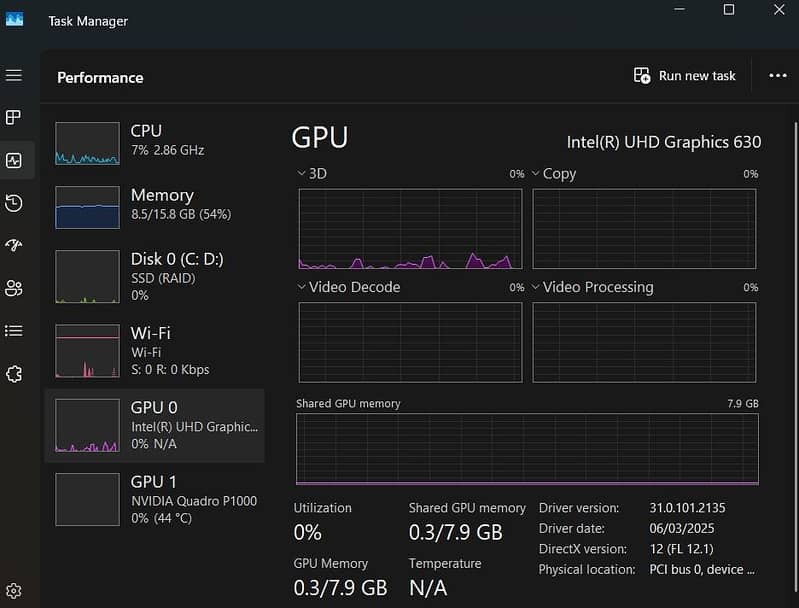
Task: Open the Video Decode engine dropdown
Action: click(x=301, y=287)
